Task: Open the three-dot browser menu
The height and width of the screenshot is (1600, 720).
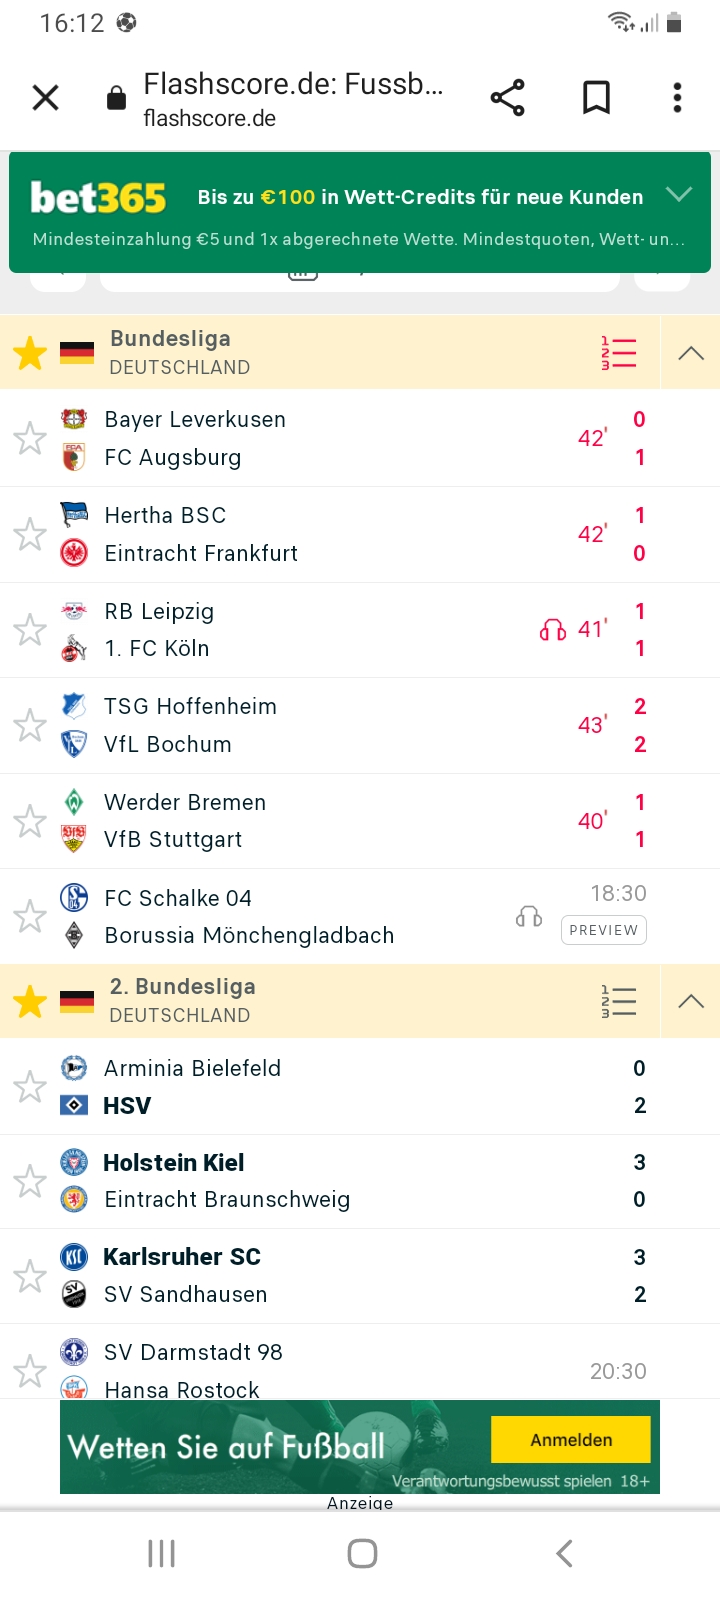Action: coord(677,98)
